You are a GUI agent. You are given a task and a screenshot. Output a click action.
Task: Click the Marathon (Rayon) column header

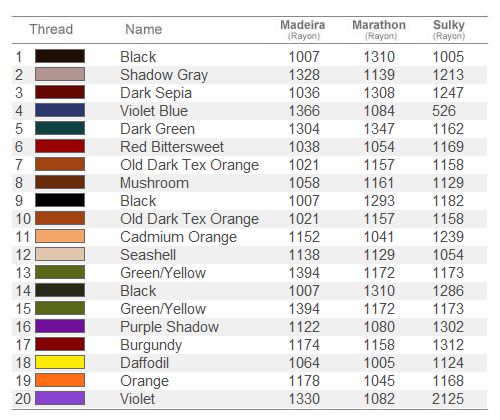(379, 30)
